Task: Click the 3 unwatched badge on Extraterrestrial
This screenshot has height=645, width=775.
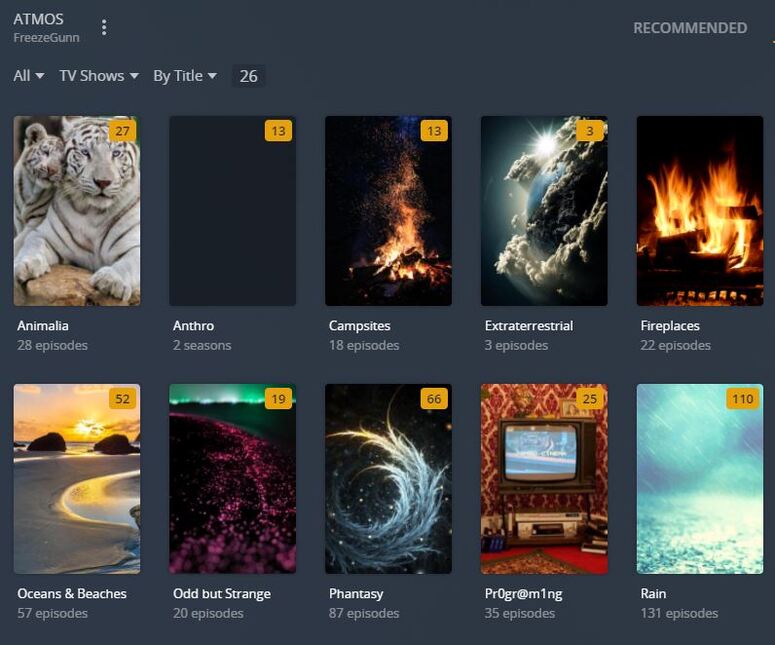Action: [590, 131]
